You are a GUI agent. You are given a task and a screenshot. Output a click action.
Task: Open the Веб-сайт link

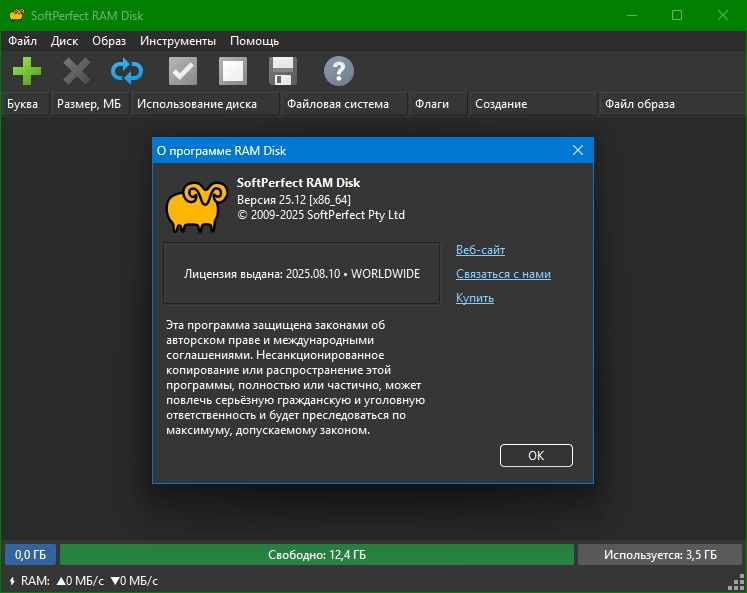click(x=480, y=250)
